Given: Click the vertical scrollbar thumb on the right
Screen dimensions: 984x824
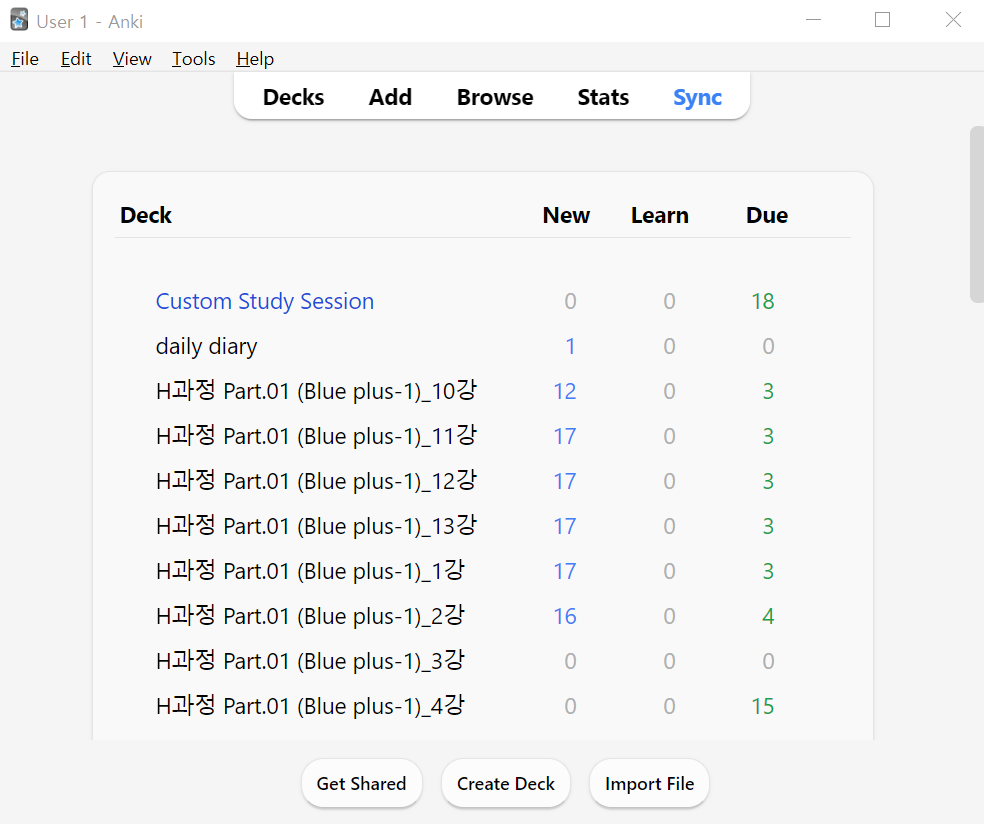Looking at the screenshot, I should pos(977,215).
